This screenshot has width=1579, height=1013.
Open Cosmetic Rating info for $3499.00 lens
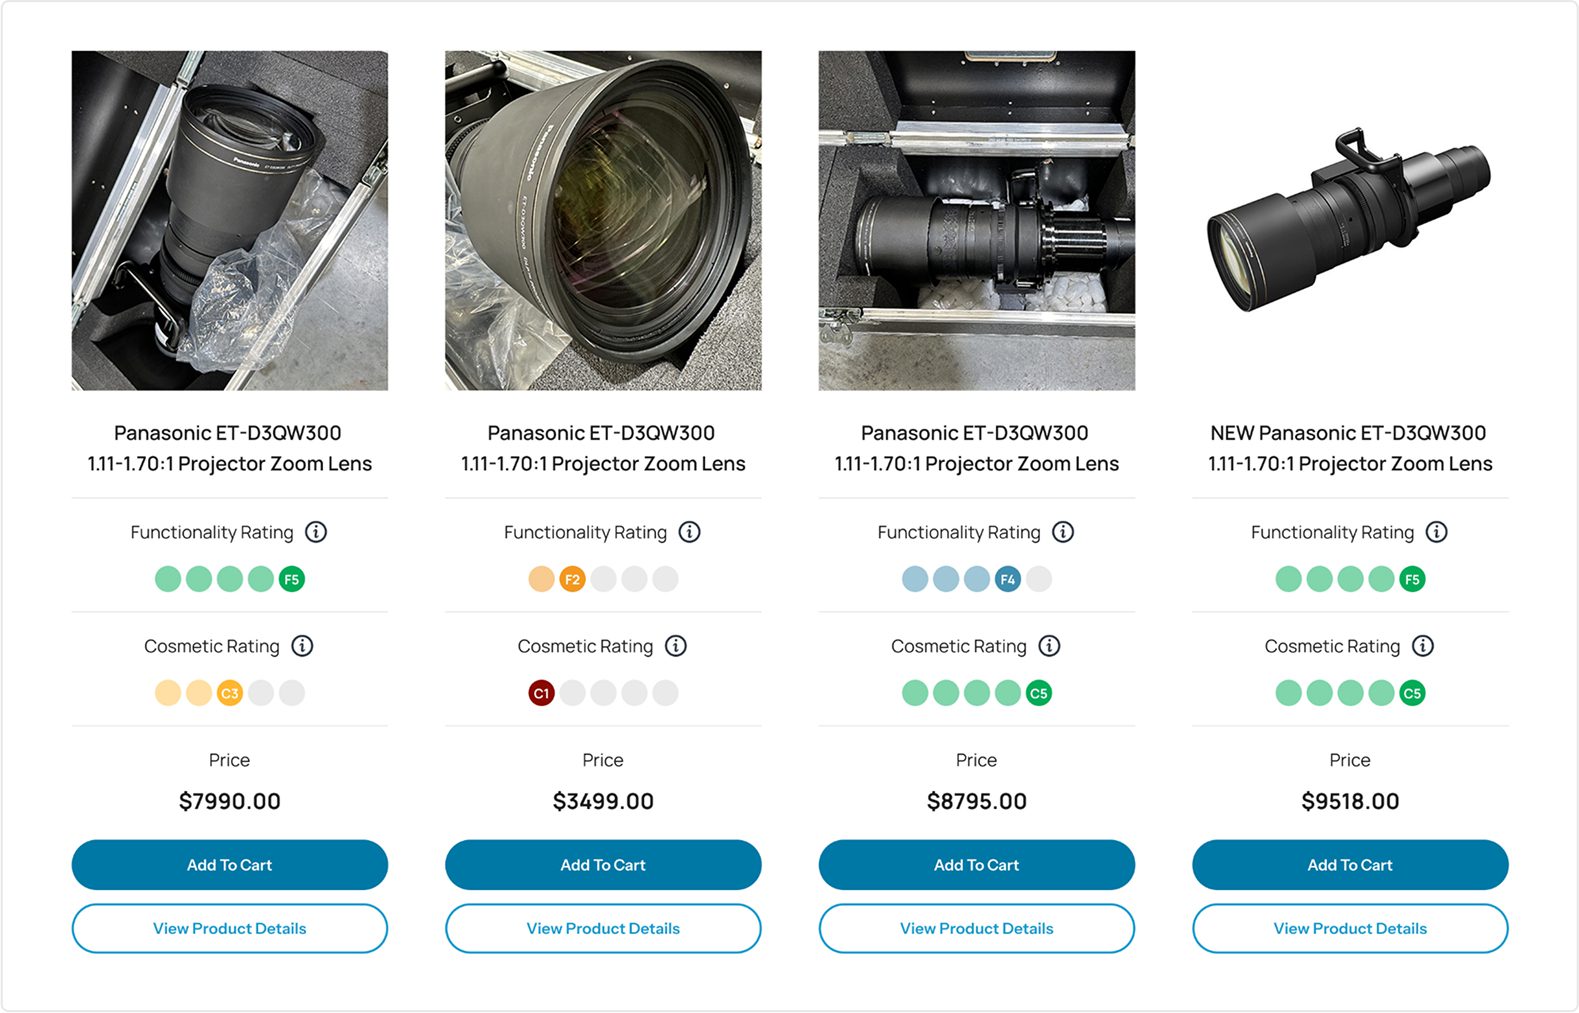(676, 646)
